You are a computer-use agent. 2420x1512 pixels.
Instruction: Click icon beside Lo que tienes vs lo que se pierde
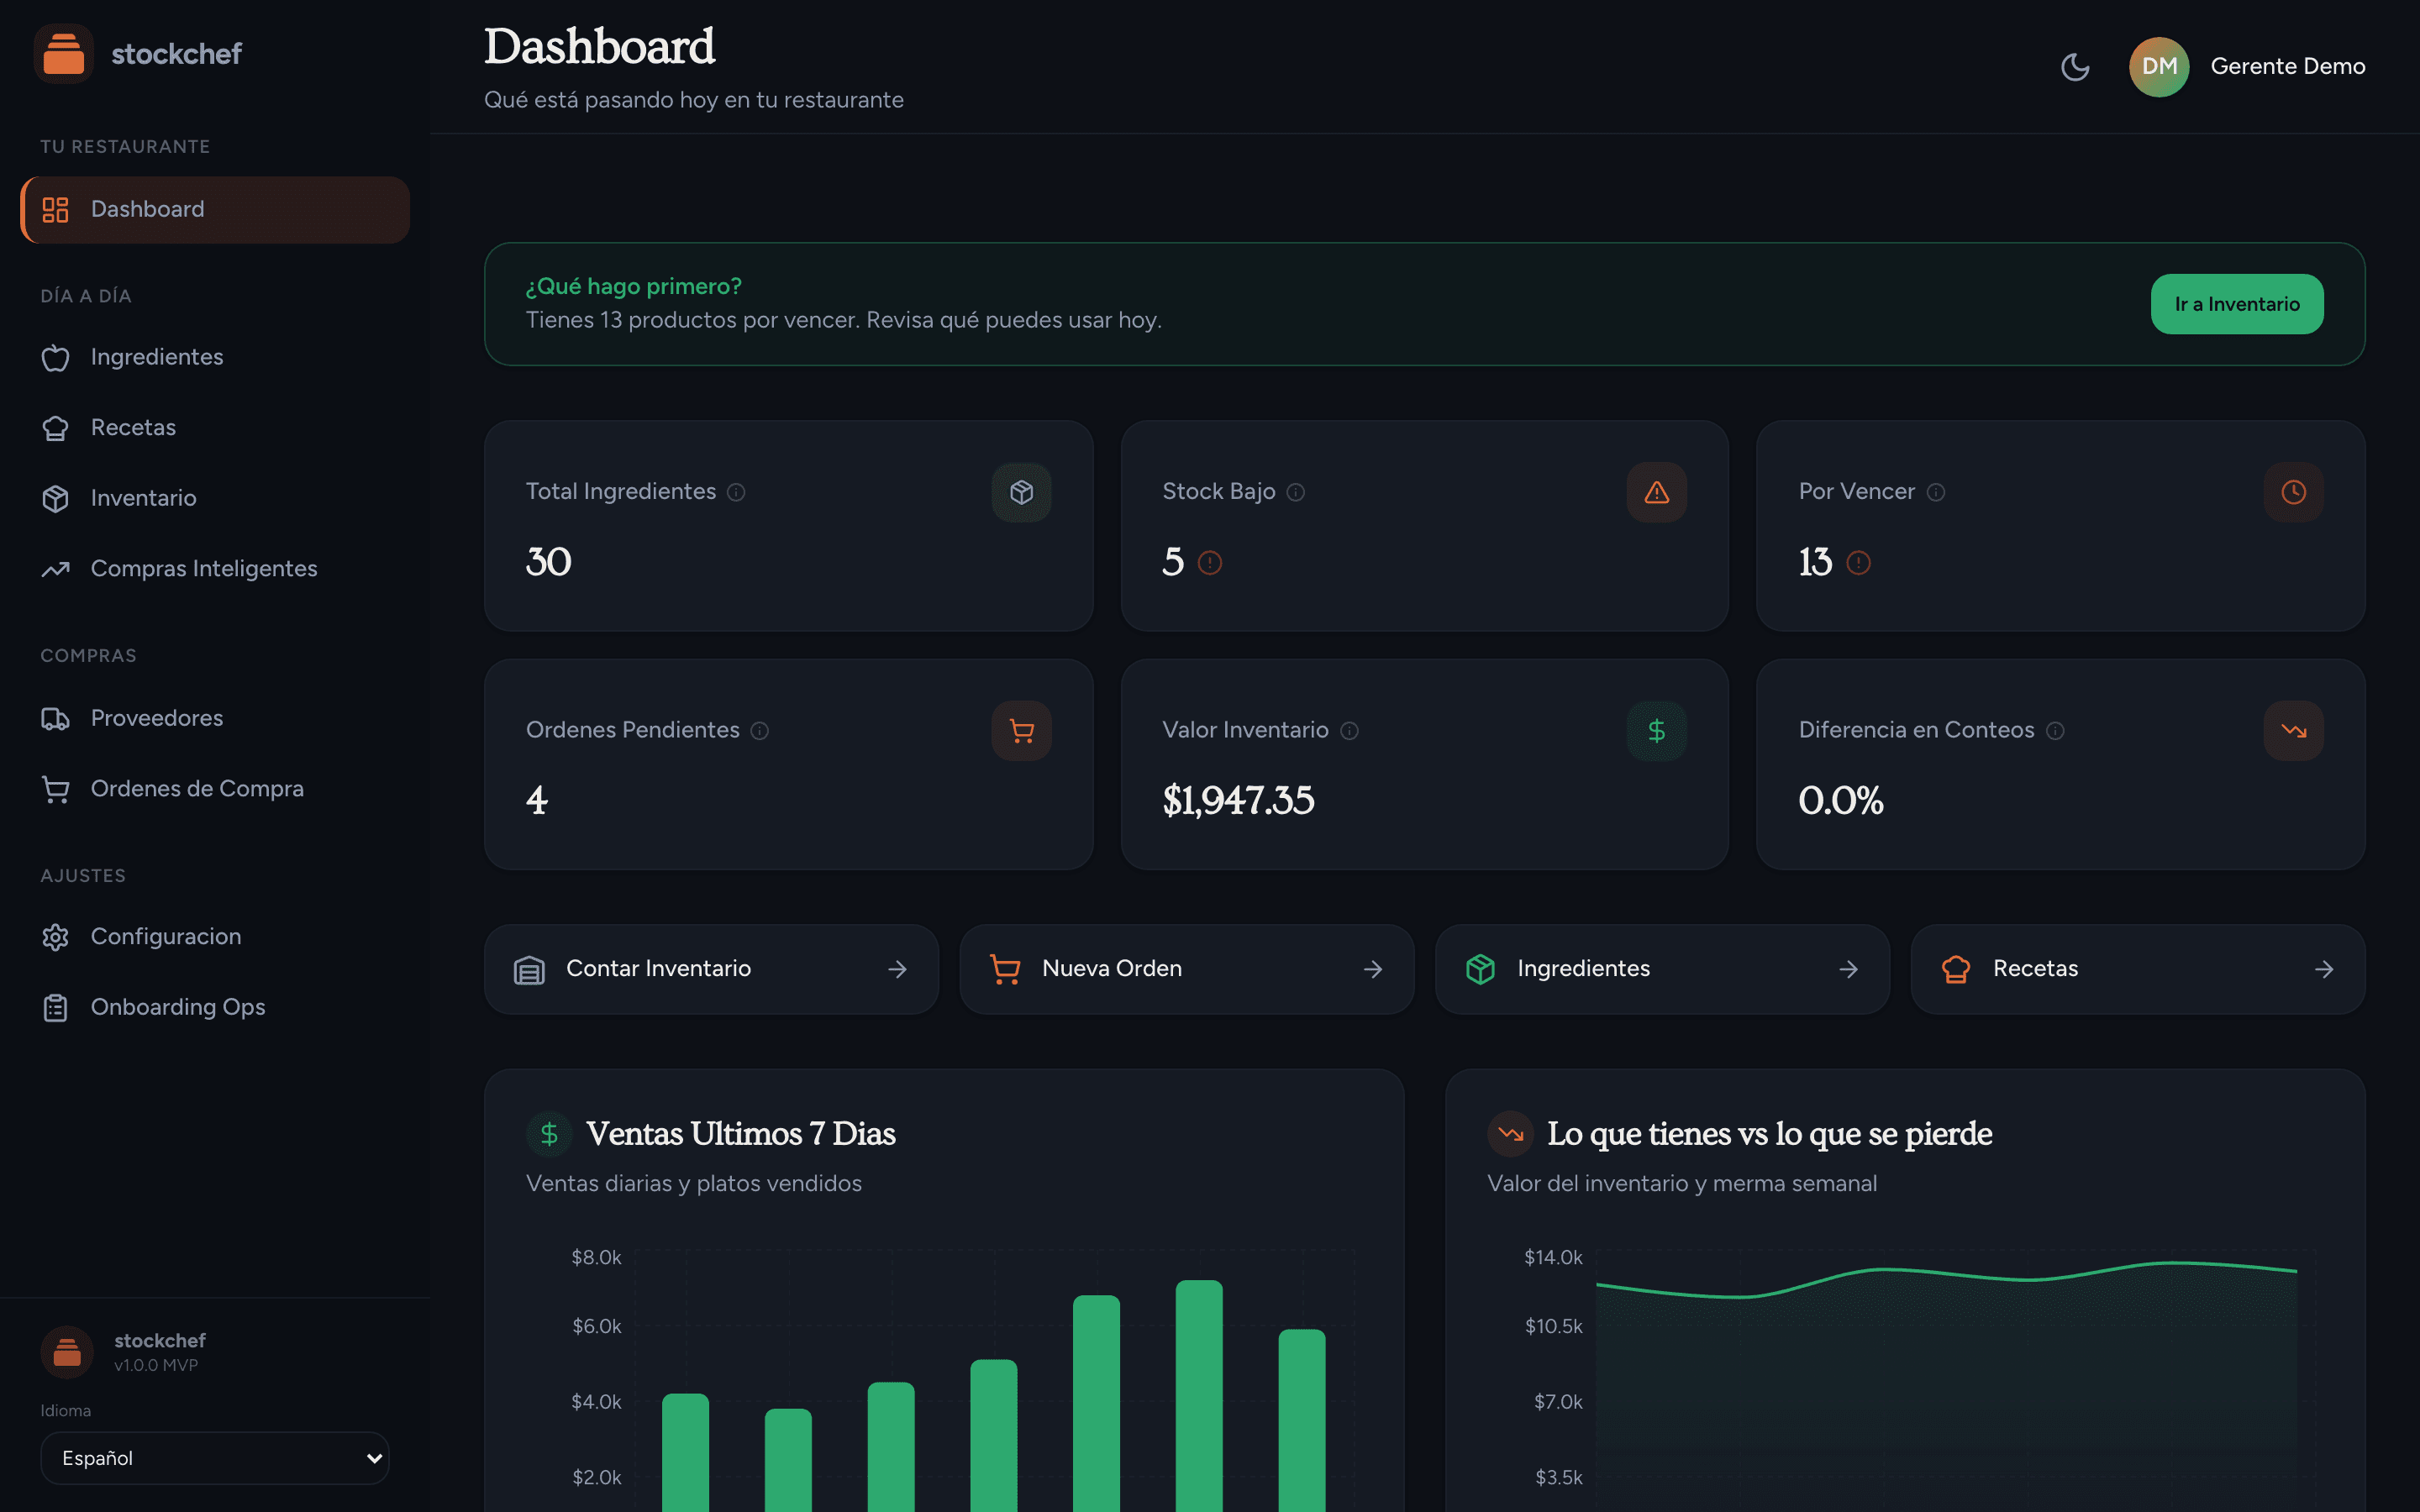[1510, 1134]
